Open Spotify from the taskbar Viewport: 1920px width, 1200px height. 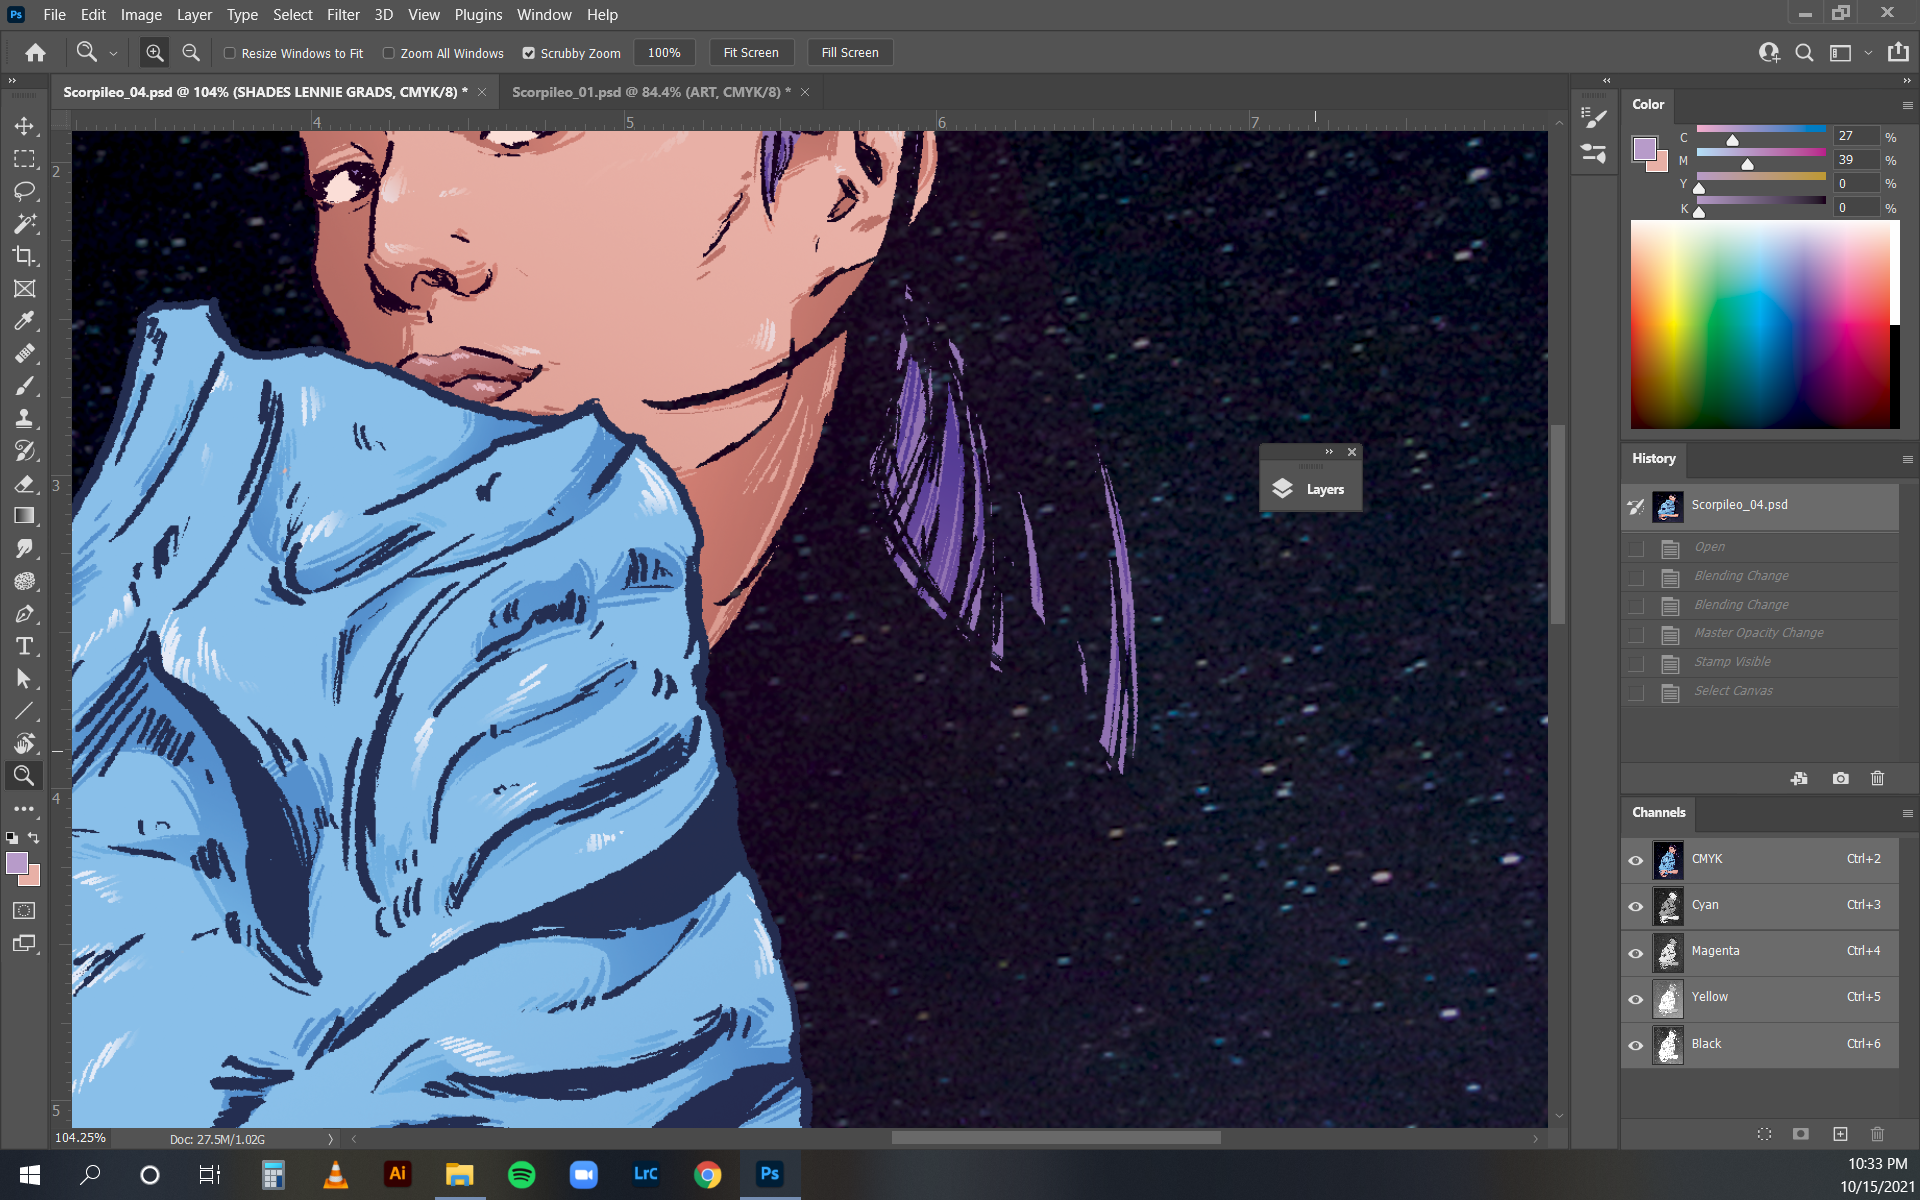(522, 1174)
